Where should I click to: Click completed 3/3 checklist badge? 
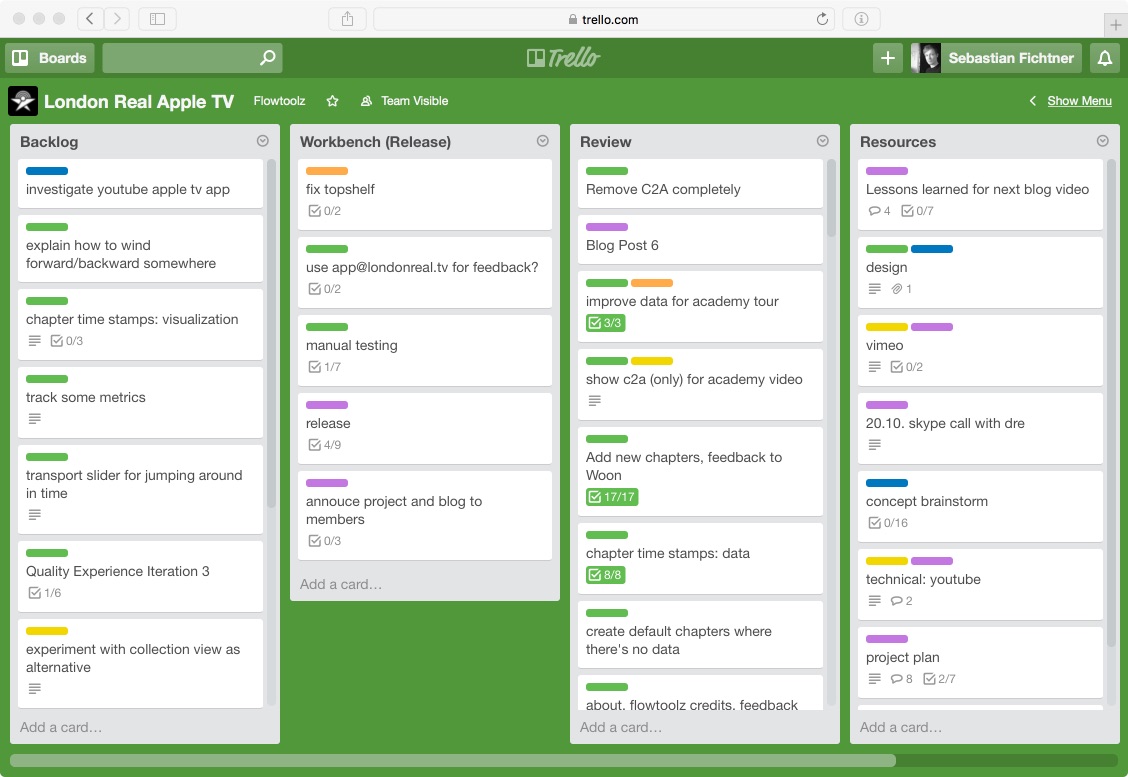(606, 322)
